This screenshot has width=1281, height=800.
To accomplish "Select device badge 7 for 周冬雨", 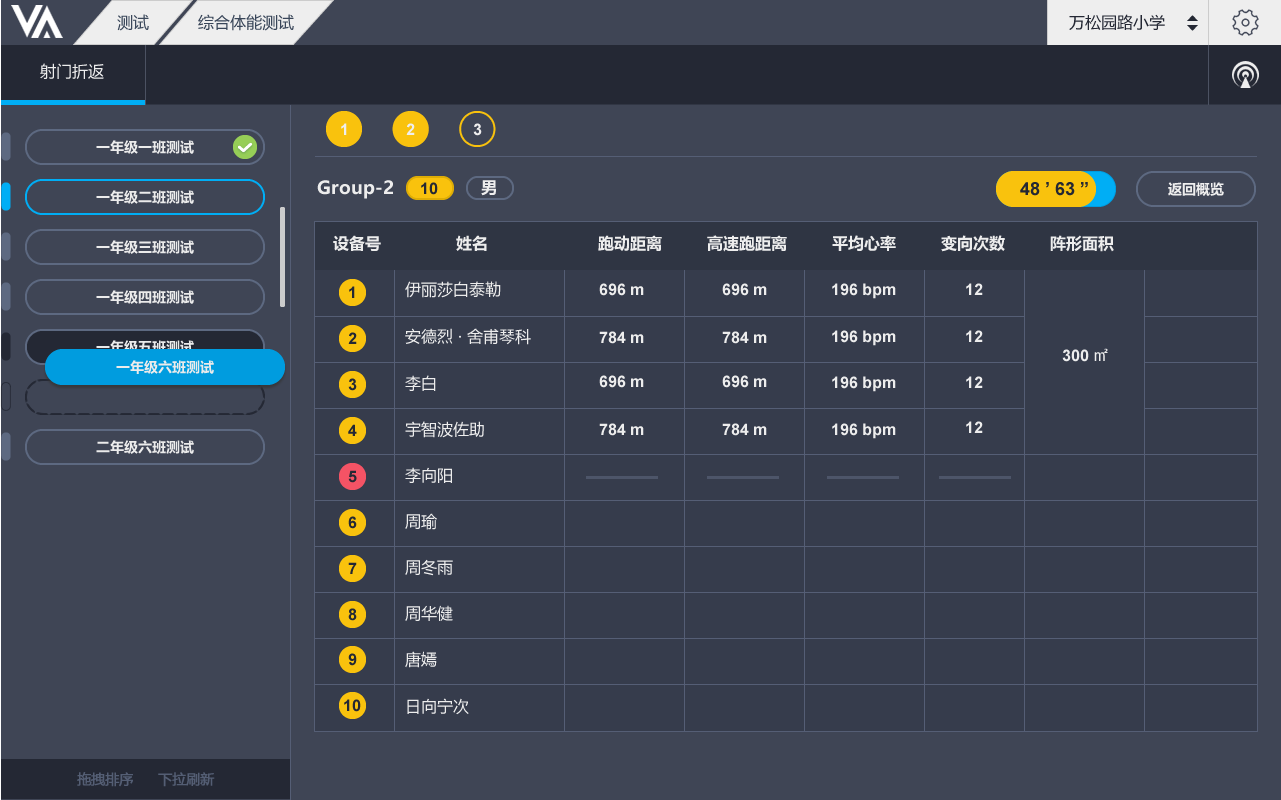I will coord(352,569).
